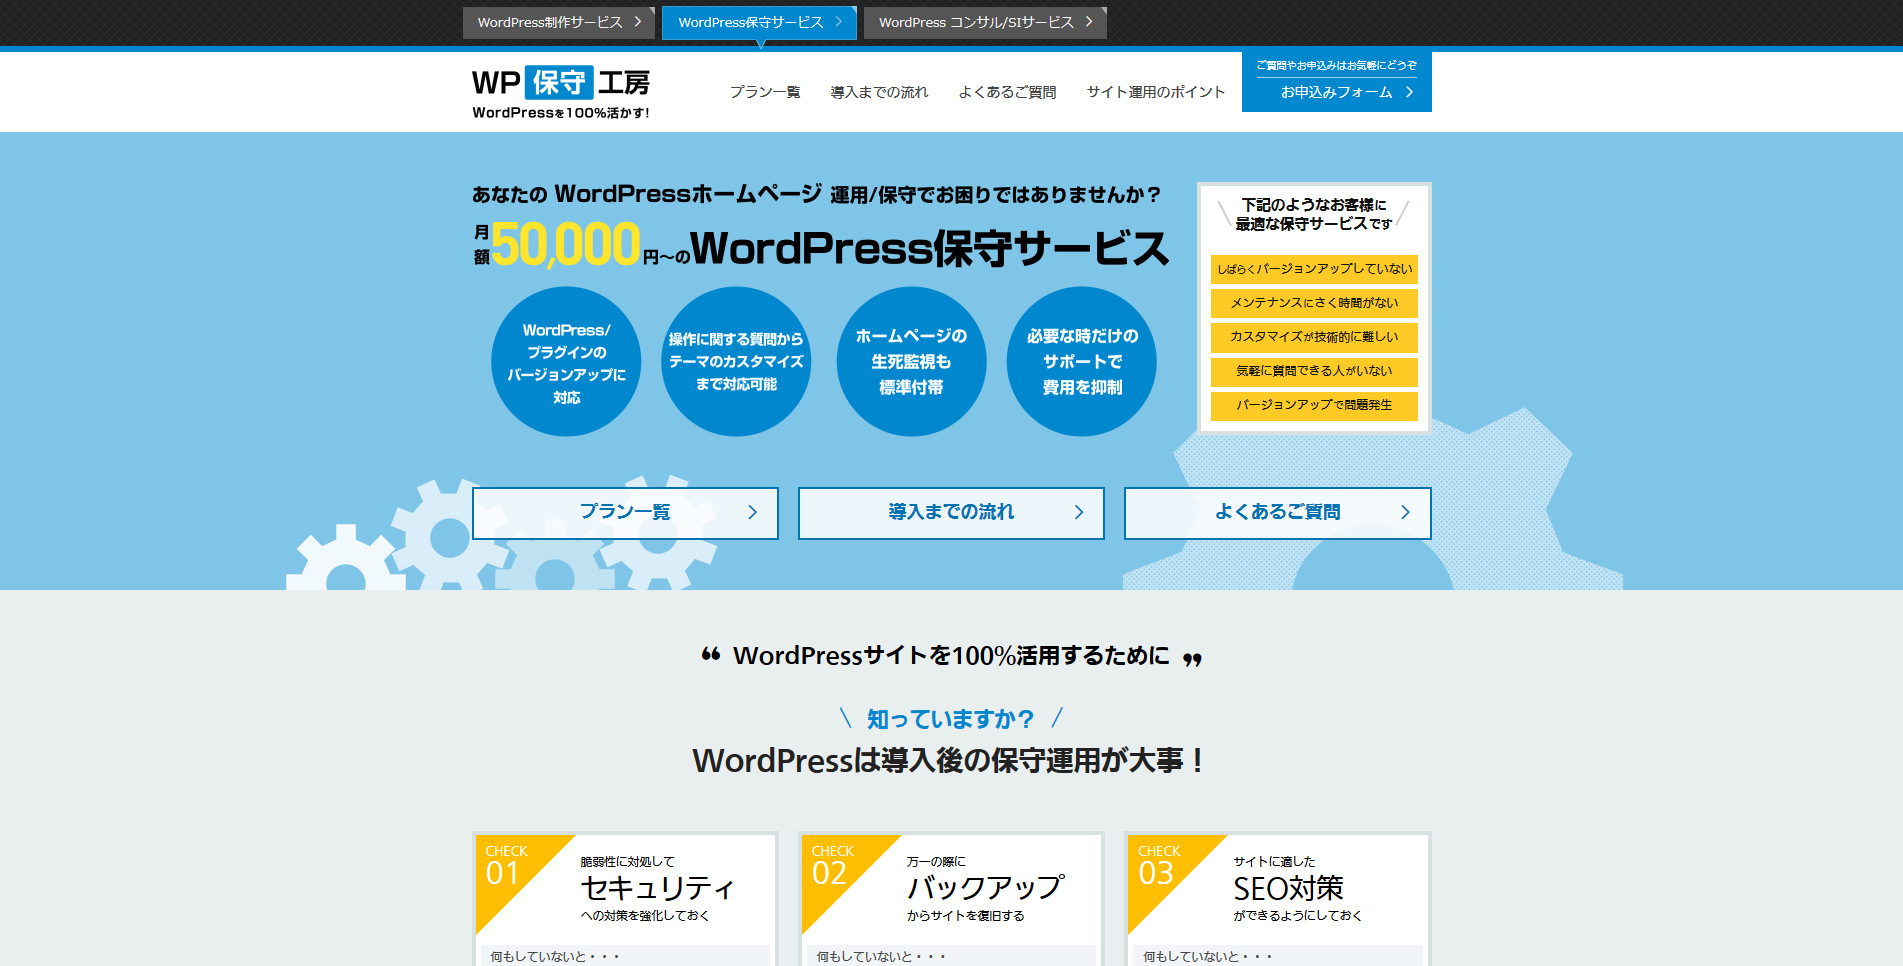Click the arrow on WordPress保守サービス tab

coord(839,22)
